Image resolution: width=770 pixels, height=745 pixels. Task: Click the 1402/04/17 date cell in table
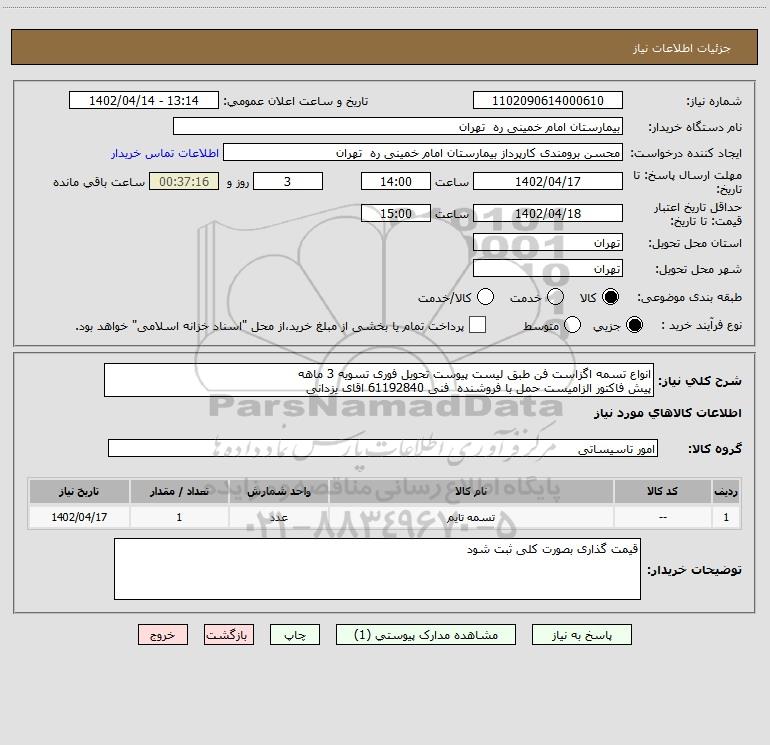[x=79, y=517]
